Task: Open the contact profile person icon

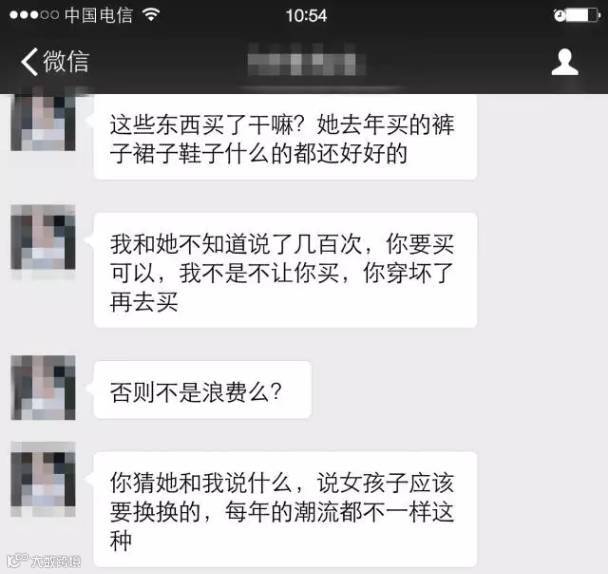Action: click(x=565, y=62)
